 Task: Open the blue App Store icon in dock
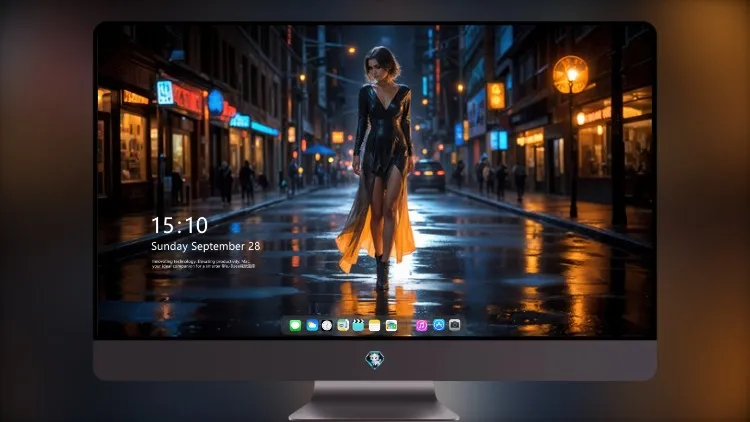click(x=439, y=325)
